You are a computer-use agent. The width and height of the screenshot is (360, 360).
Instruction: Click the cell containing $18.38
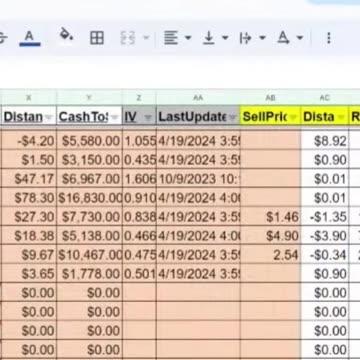coord(29,236)
